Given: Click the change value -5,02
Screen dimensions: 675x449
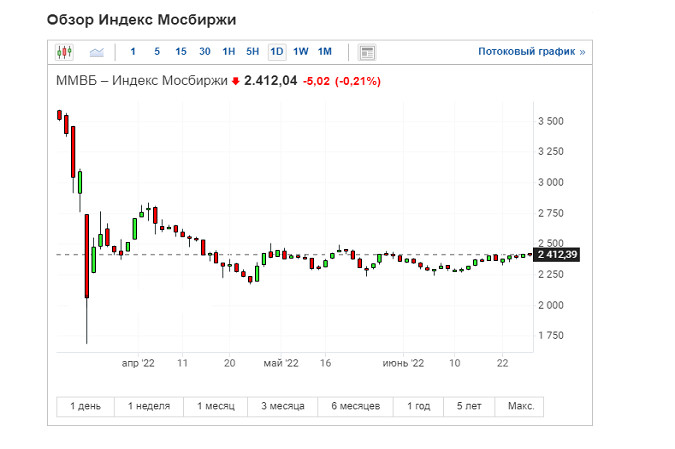Looking at the screenshot, I should [x=316, y=81].
